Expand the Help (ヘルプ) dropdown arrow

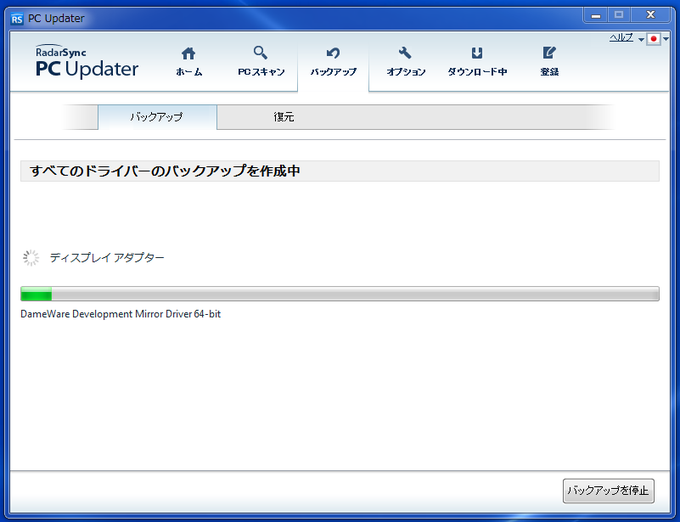click(641, 39)
